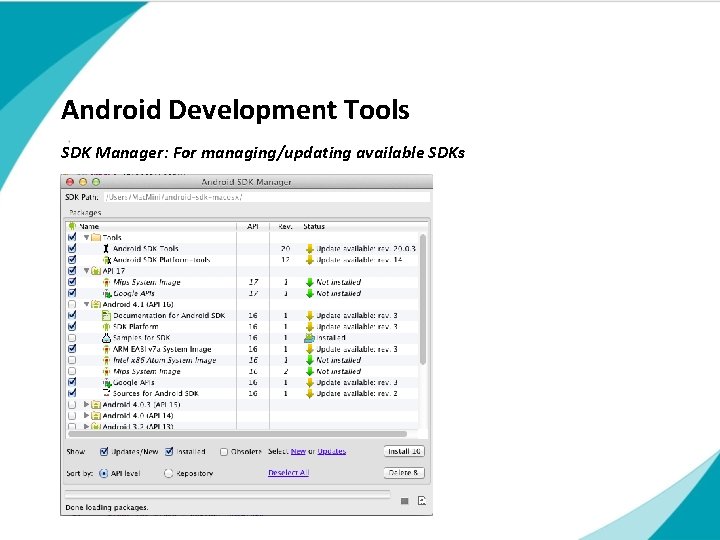The height and width of the screenshot is (540, 720).
Task: Click the New selection link
Action: (x=298, y=452)
